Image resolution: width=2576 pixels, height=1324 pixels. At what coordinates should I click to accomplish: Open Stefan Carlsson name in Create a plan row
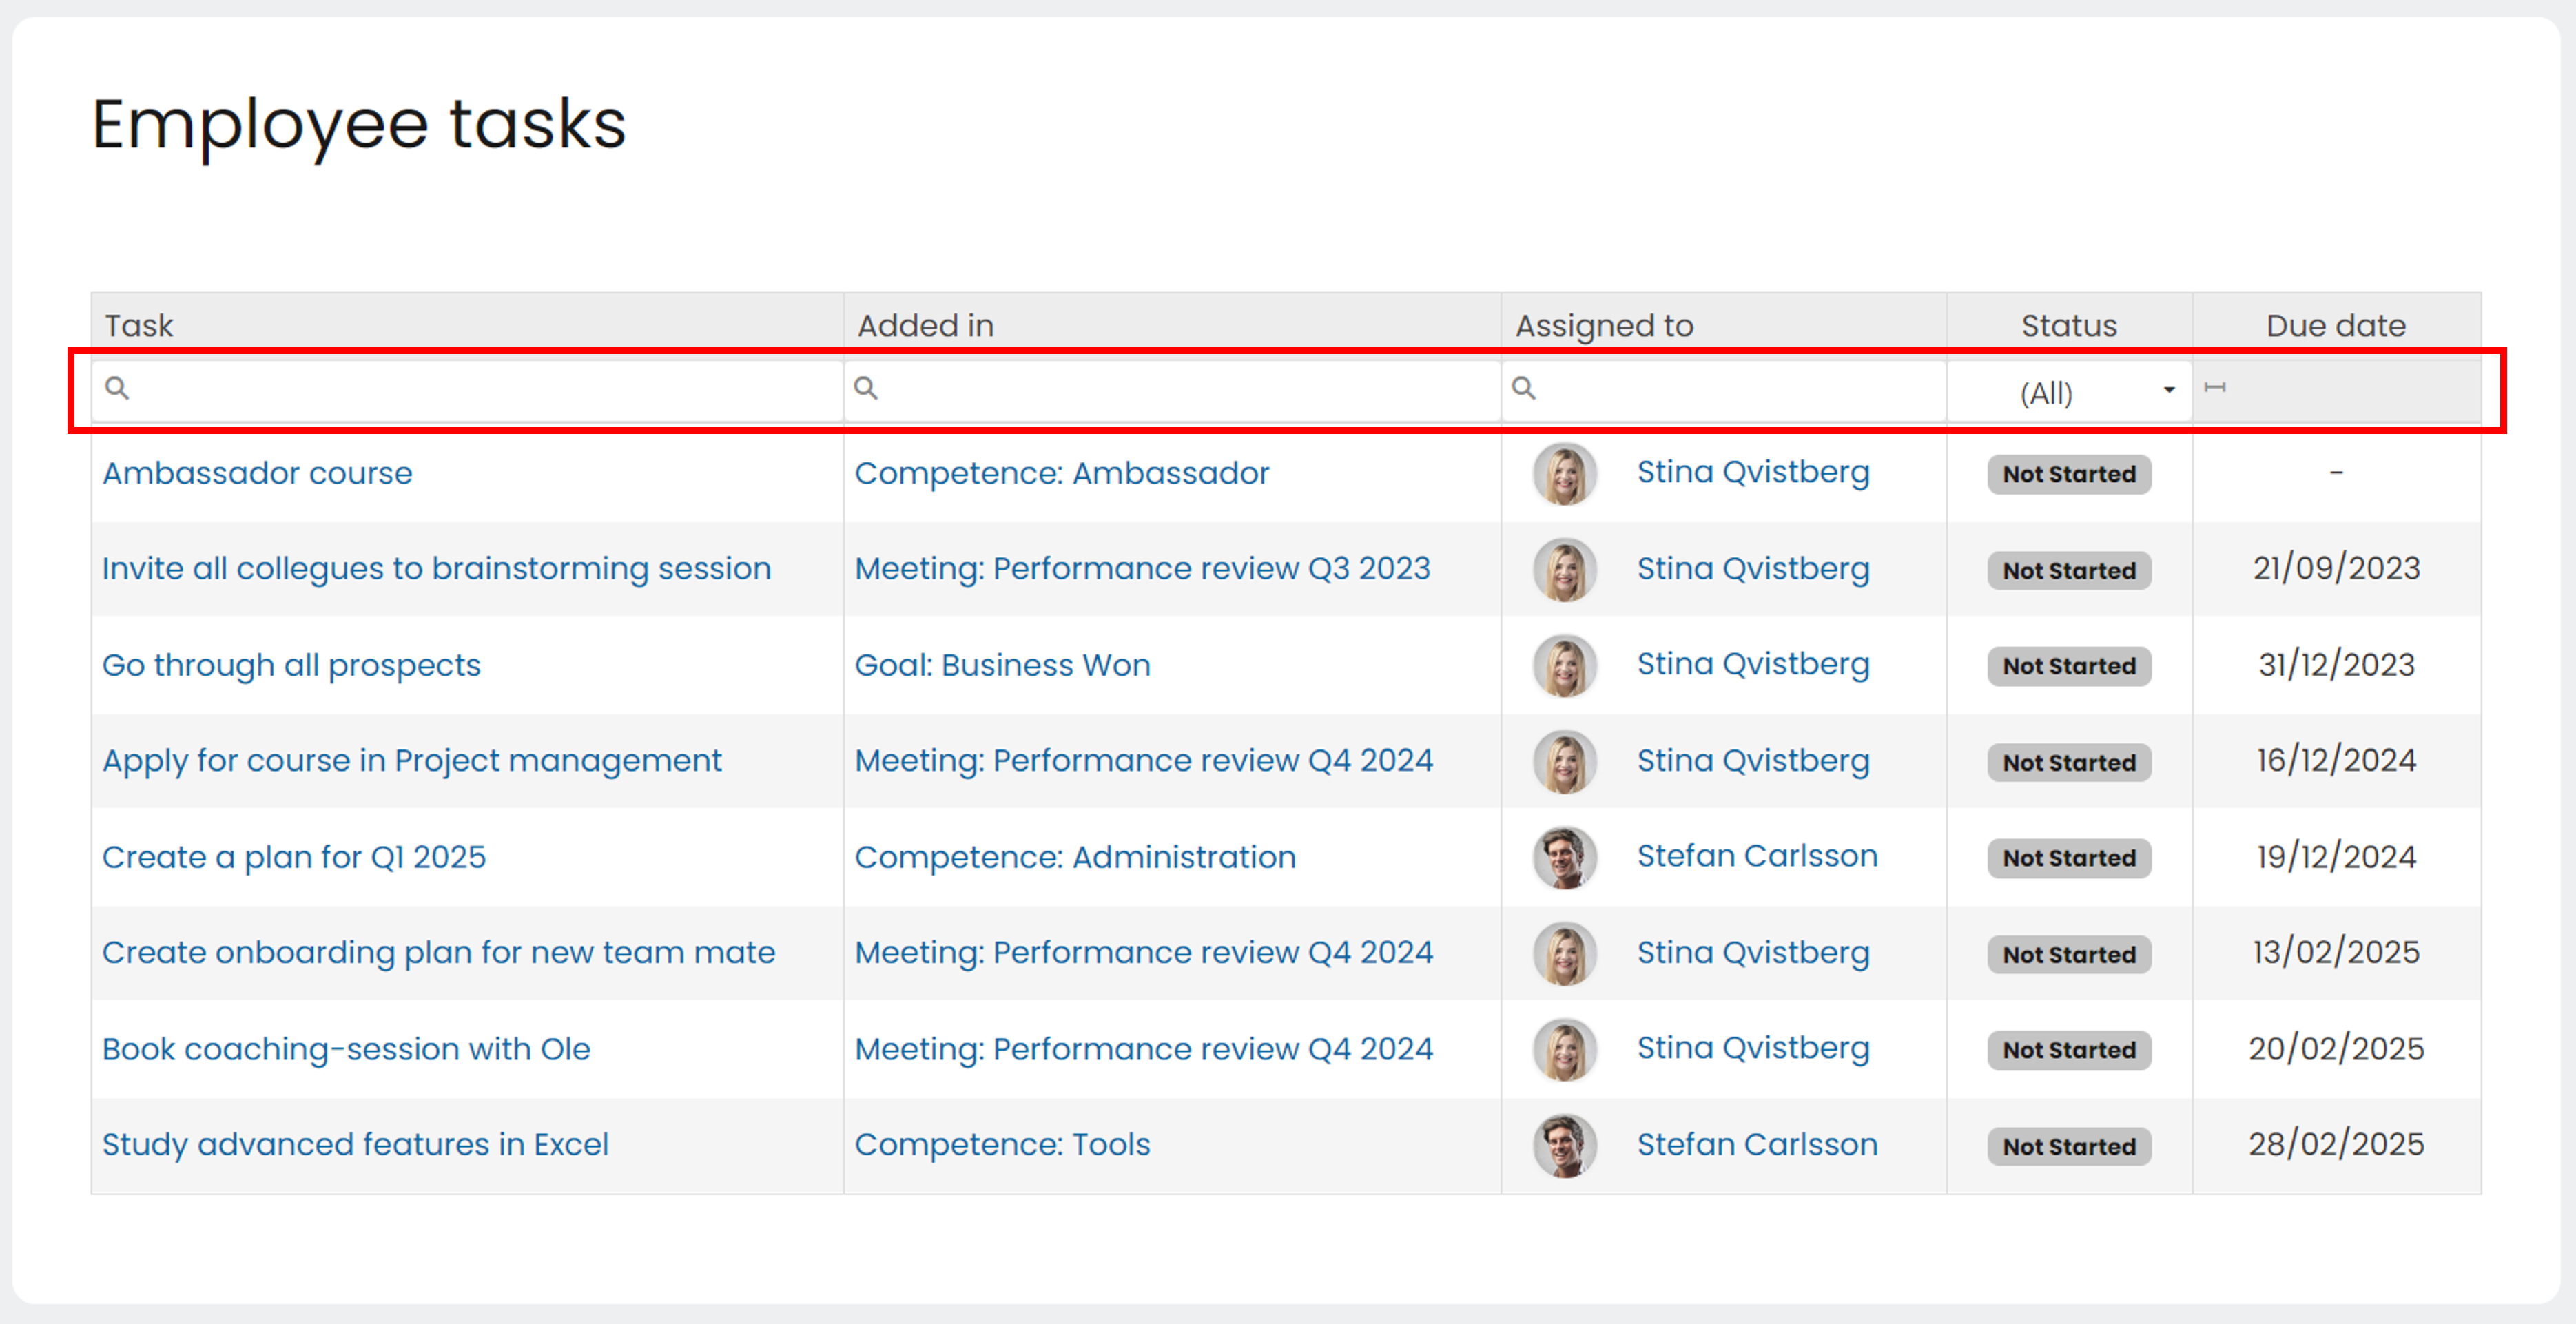point(1757,856)
